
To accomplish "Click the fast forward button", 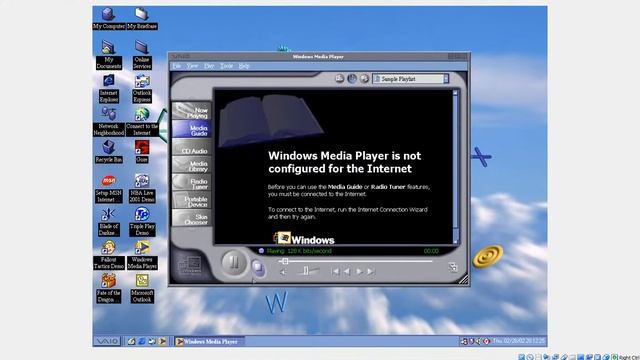I will click(359, 271).
